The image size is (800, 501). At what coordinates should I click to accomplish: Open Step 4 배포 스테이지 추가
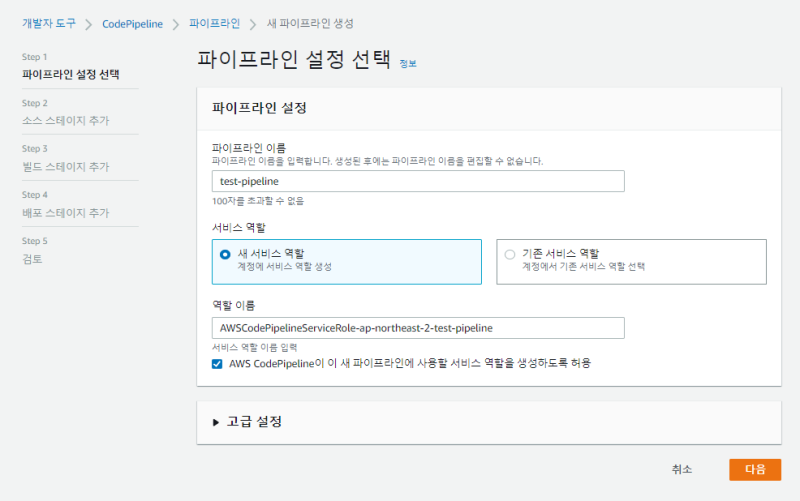pos(66,212)
